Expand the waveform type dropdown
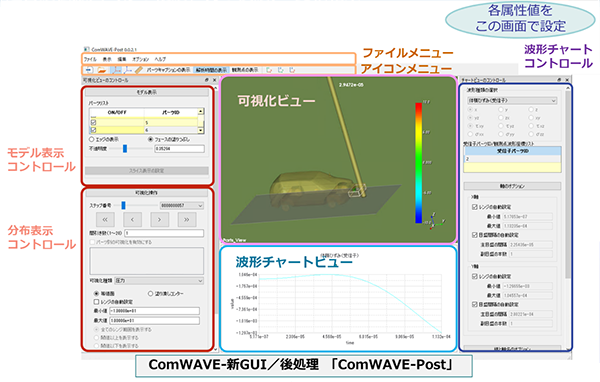The width and height of the screenshot is (600, 382). pyautogui.click(x=512, y=101)
